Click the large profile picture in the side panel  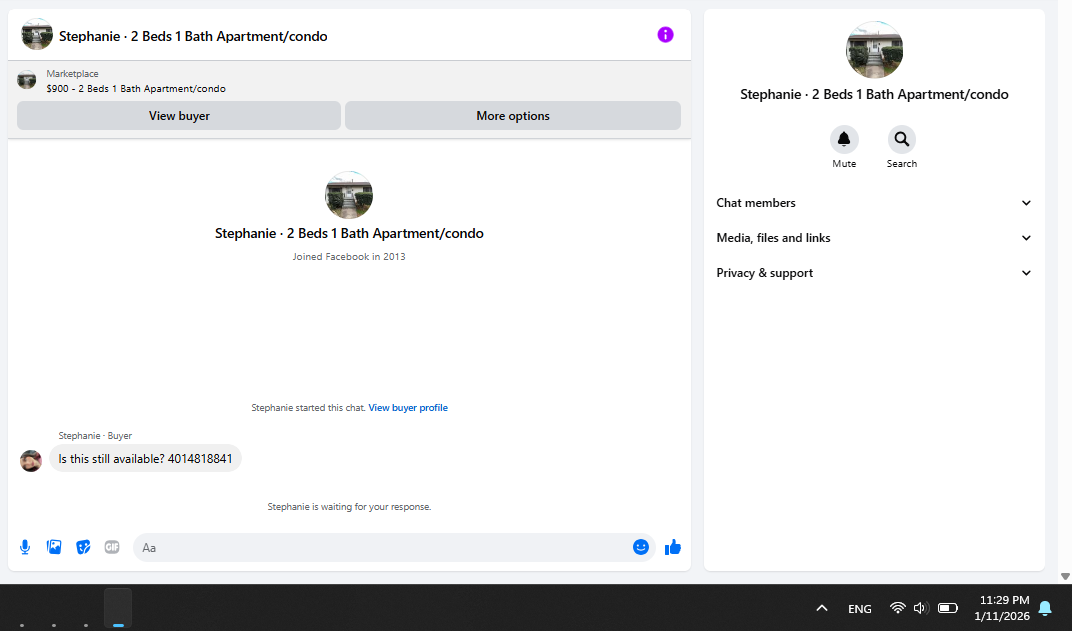[874, 50]
